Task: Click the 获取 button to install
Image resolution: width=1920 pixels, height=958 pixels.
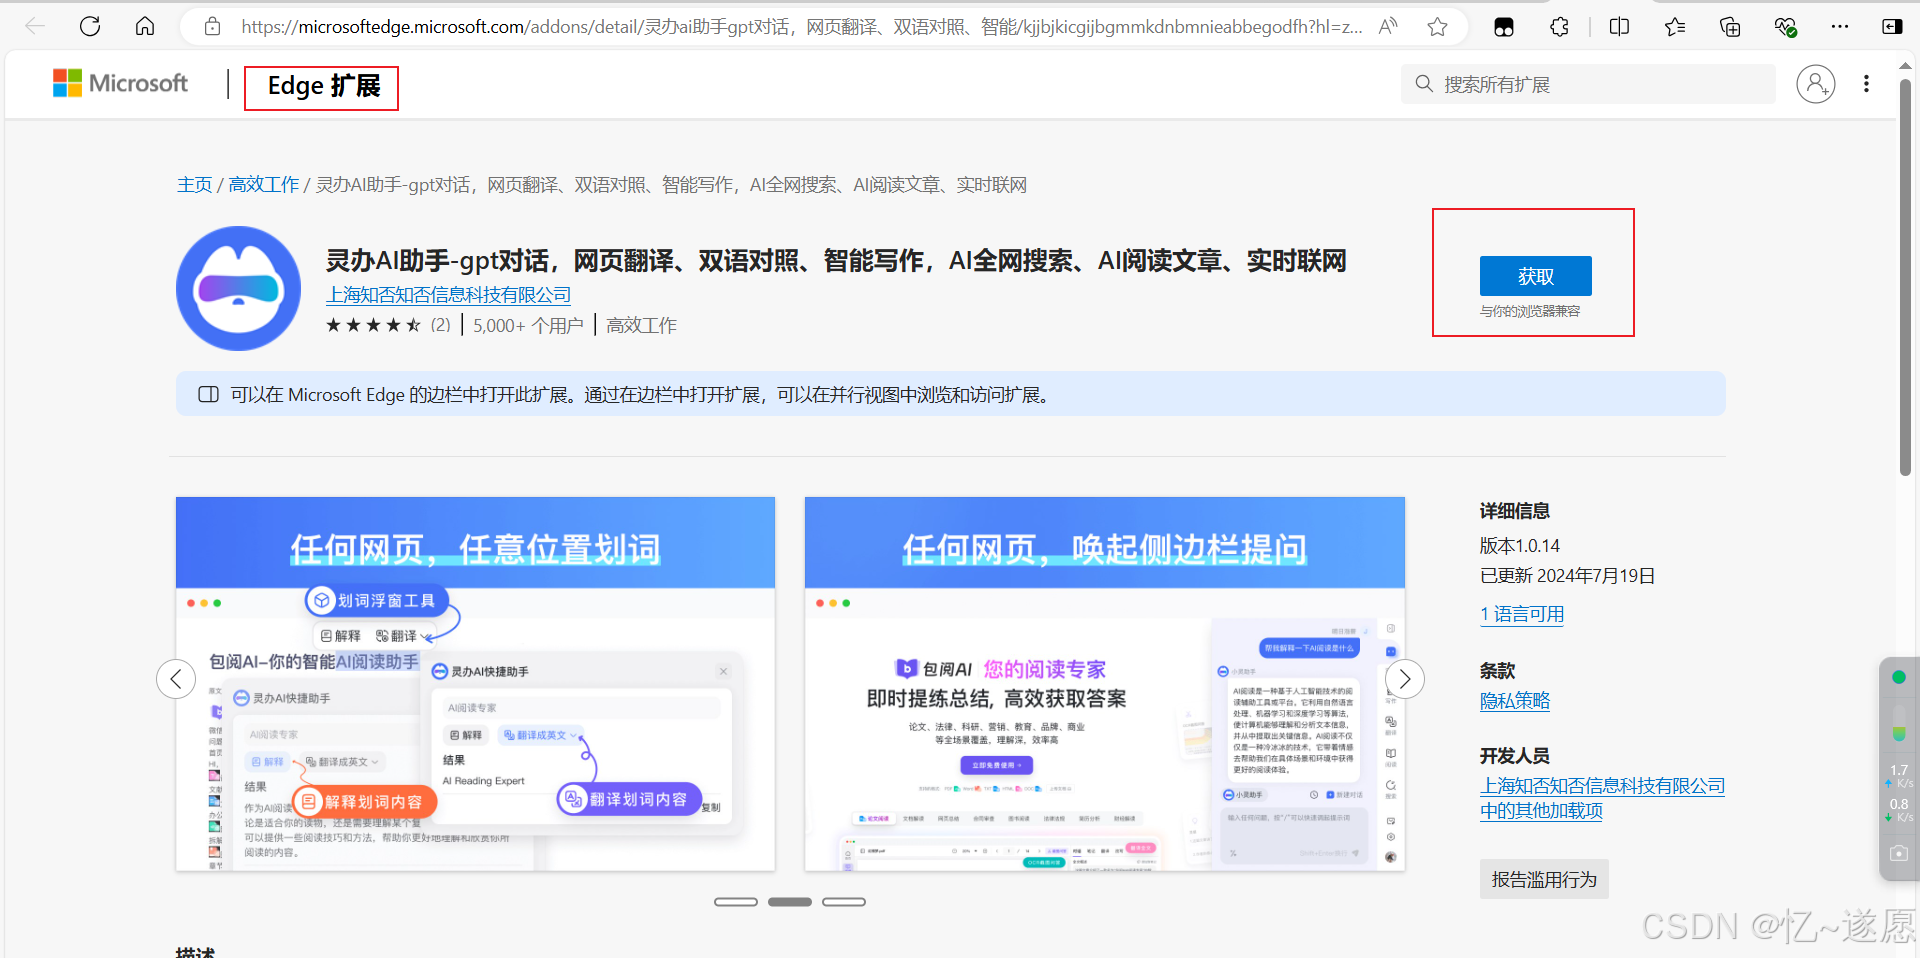Action: point(1535,276)
